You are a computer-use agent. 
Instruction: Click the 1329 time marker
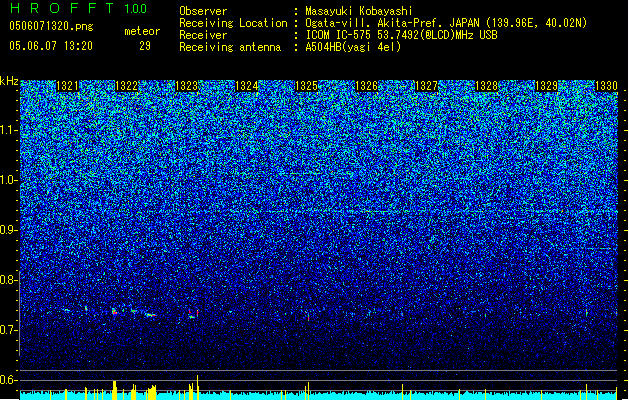tap(546, 86)
